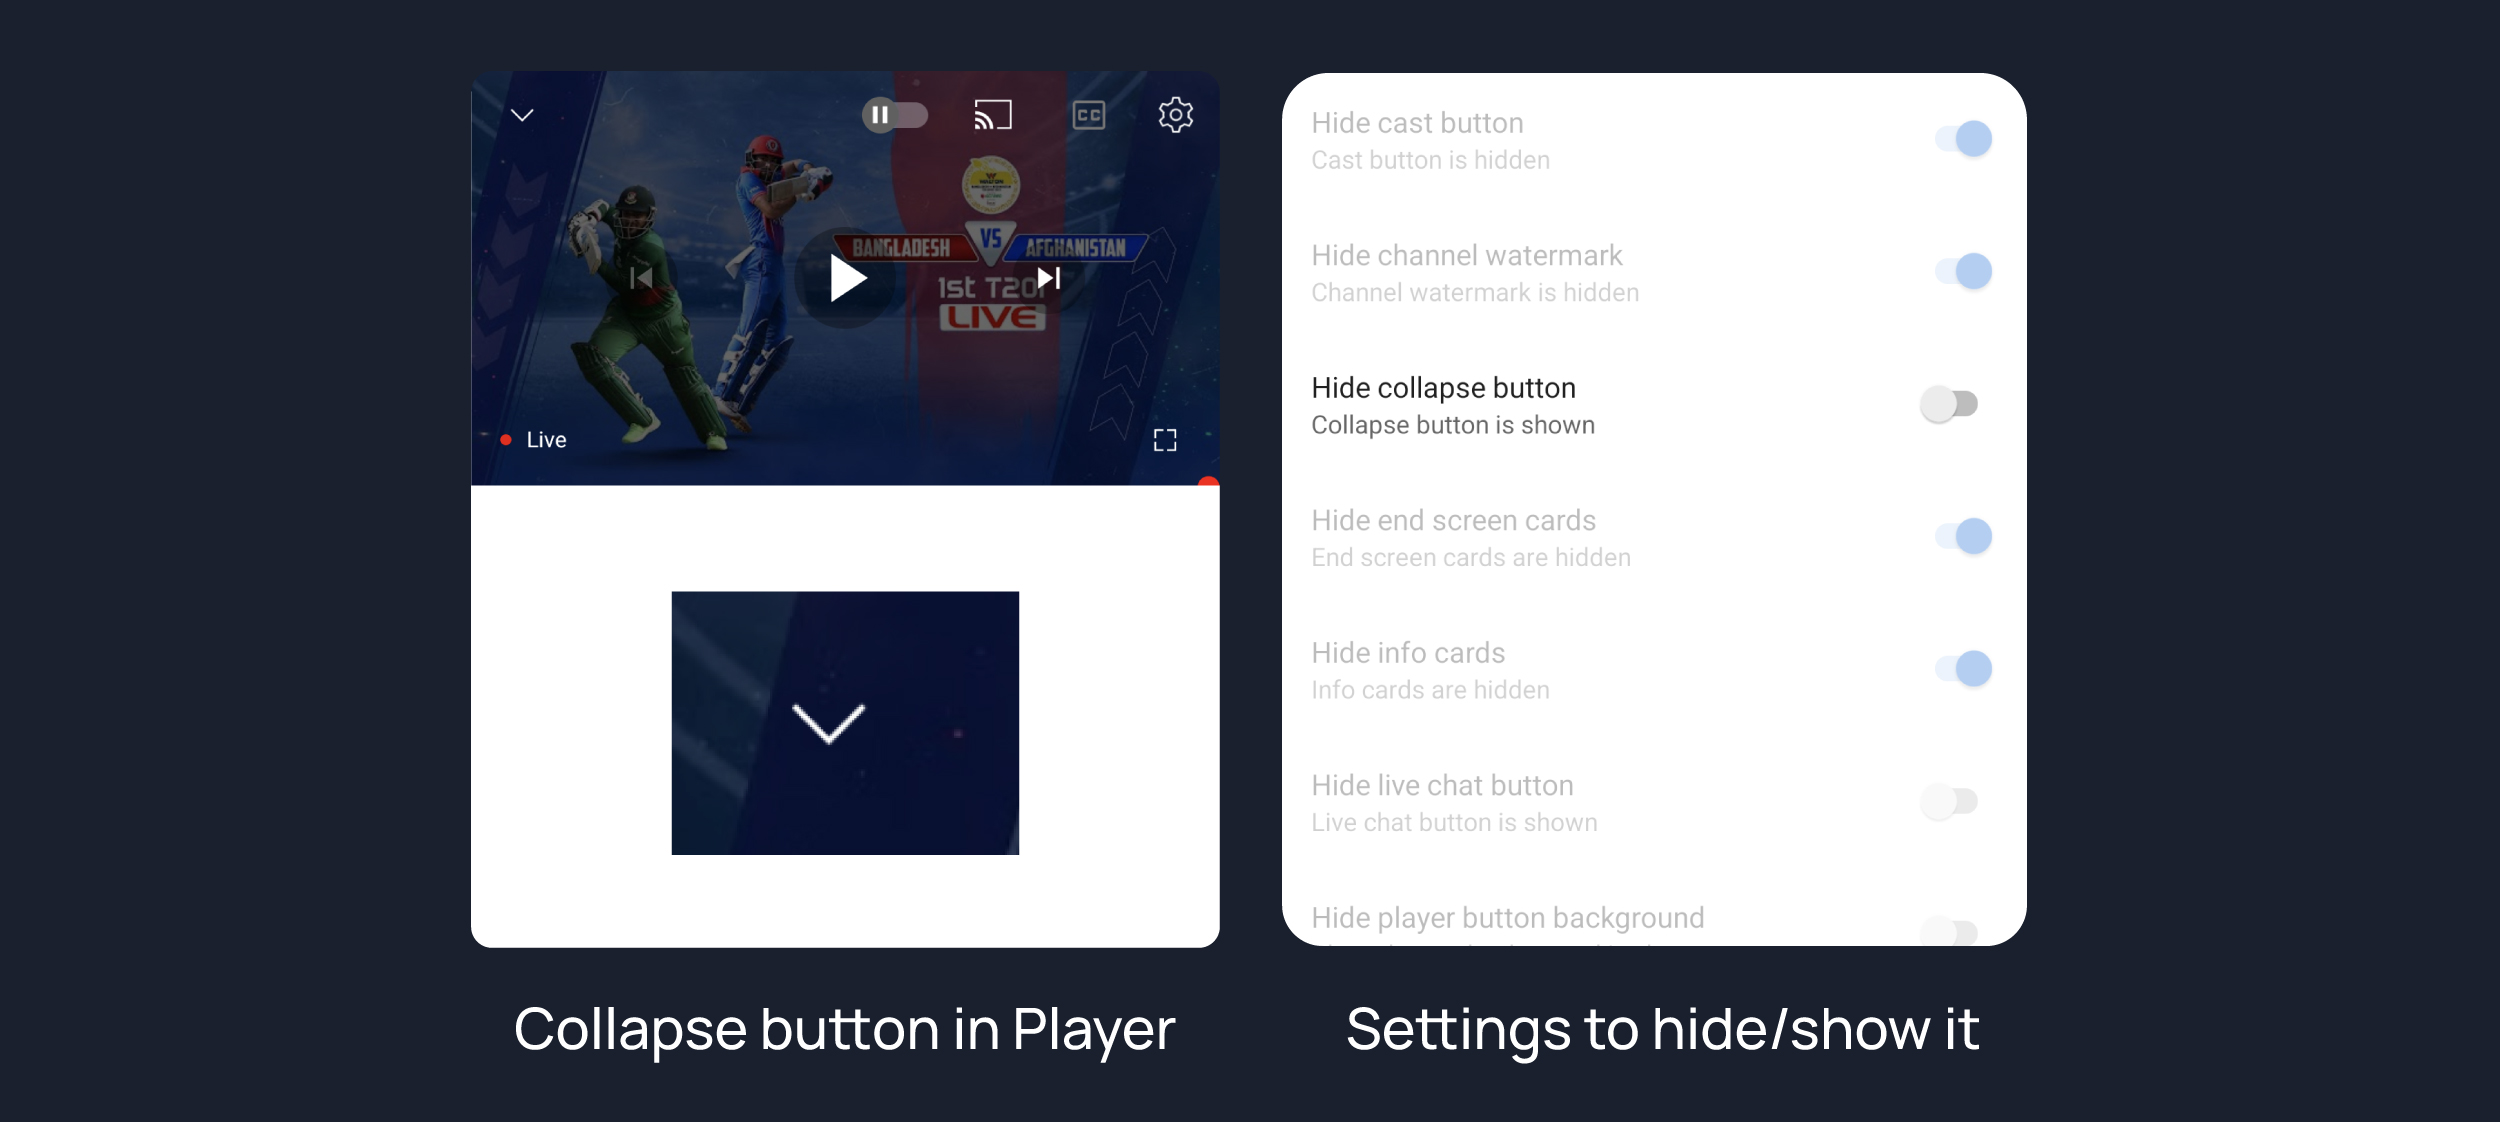Disable Hide channel watermark switch

(1963, 271)
